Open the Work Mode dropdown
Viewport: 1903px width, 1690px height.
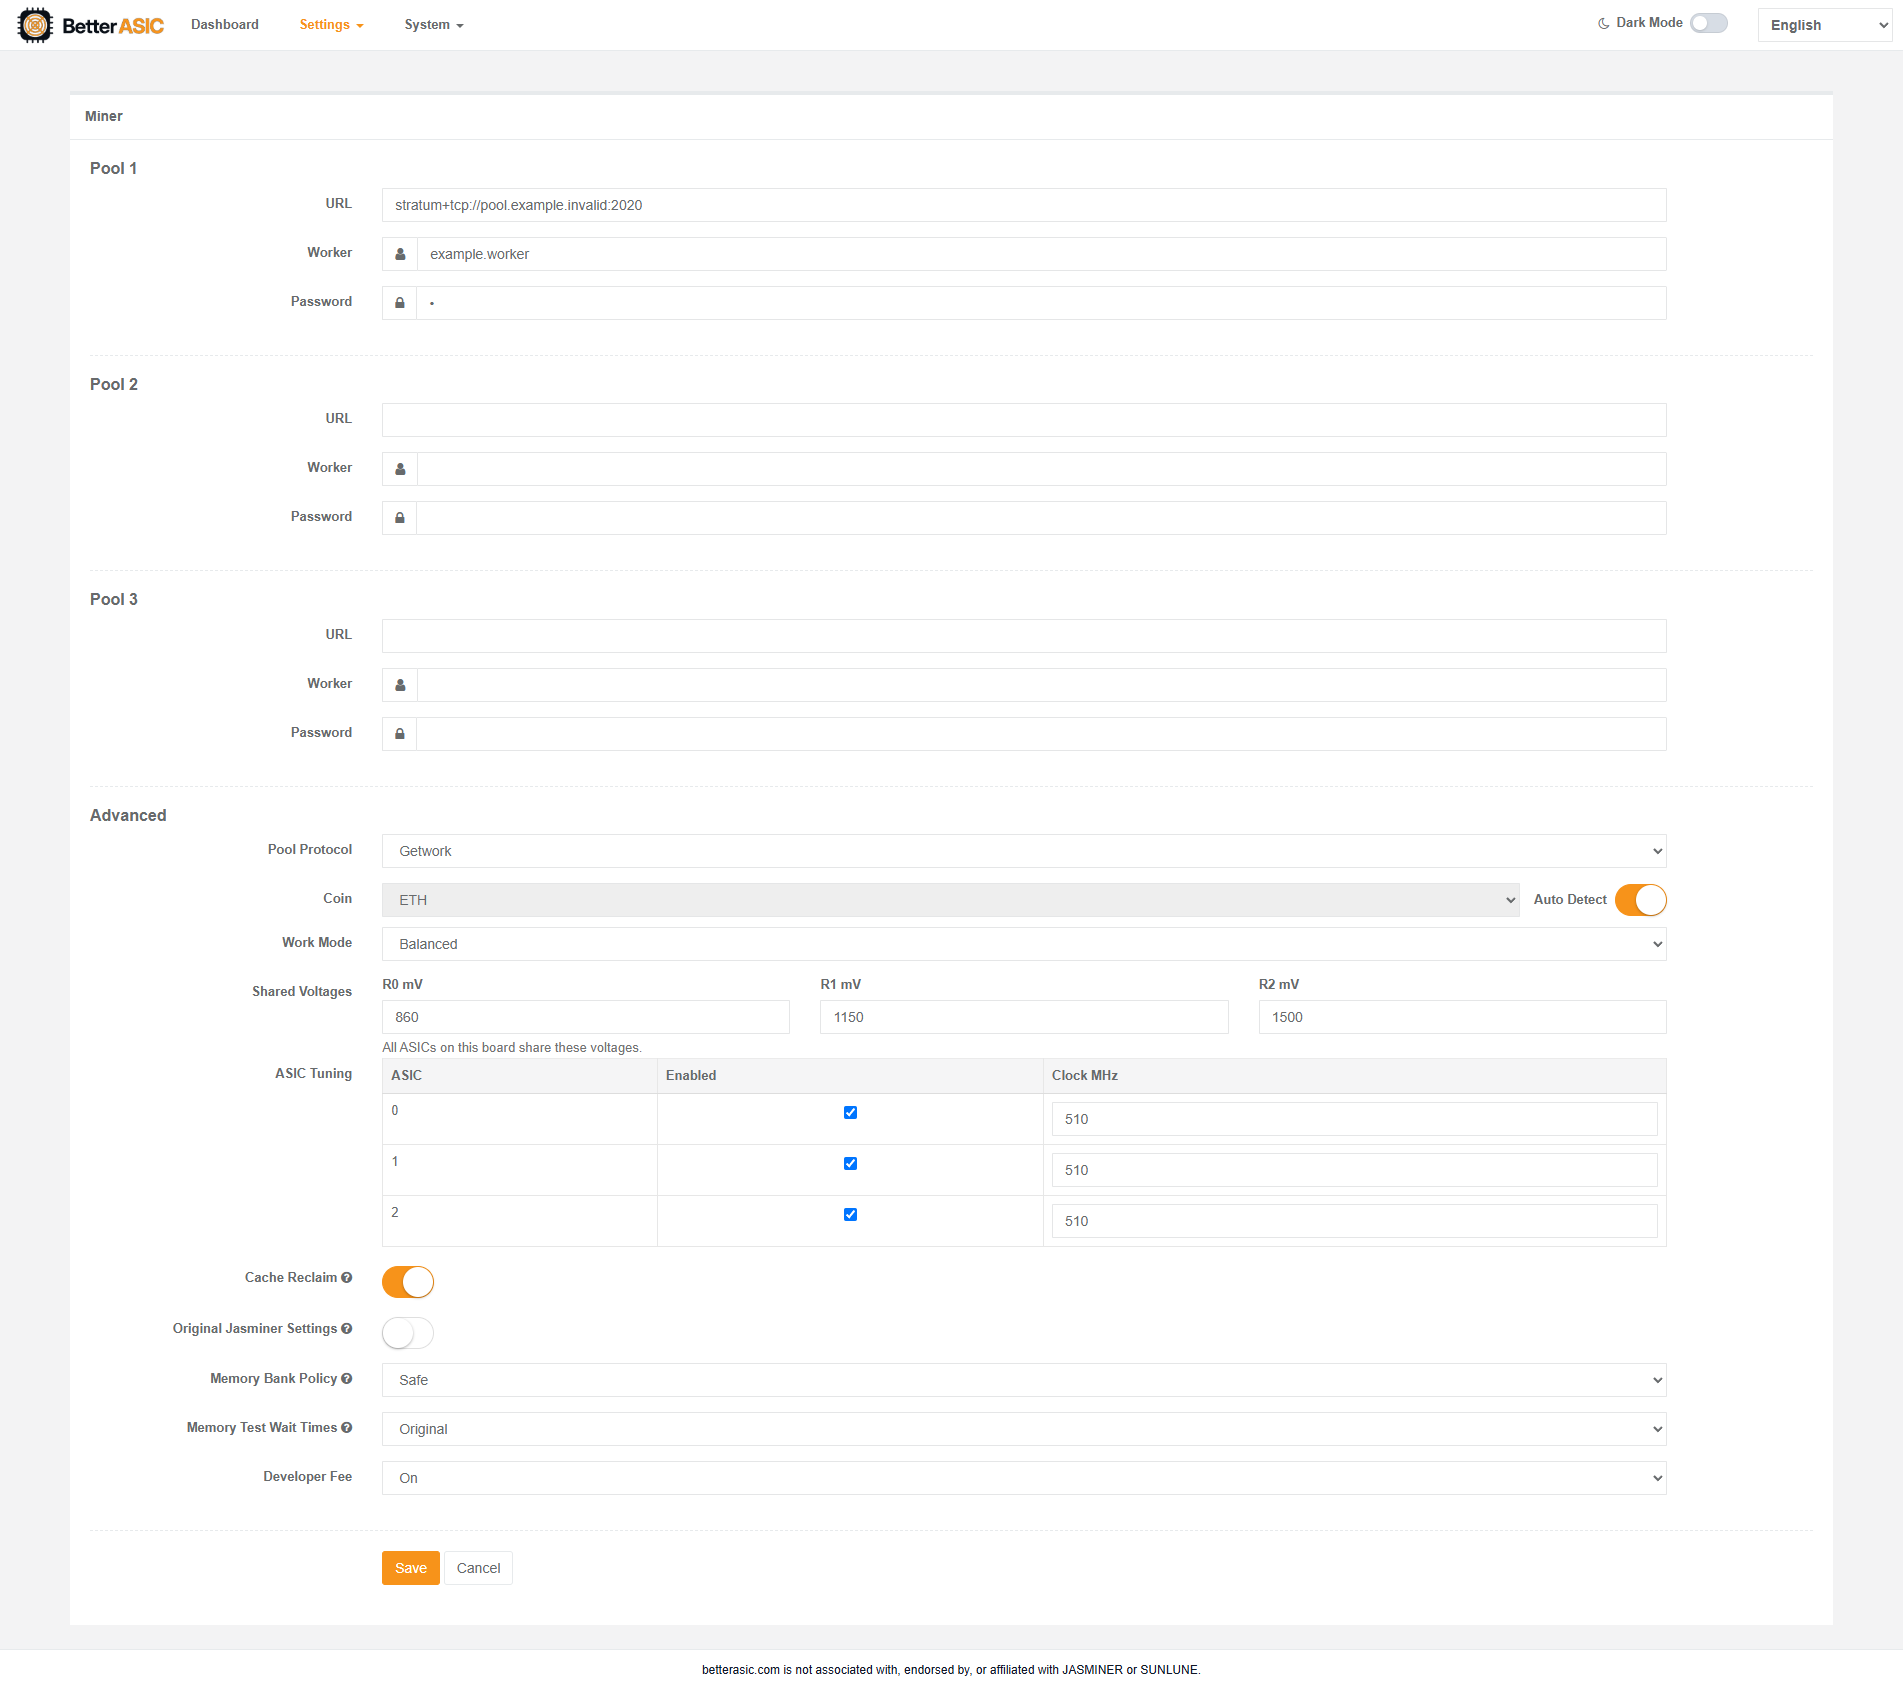click(1024, 944)
